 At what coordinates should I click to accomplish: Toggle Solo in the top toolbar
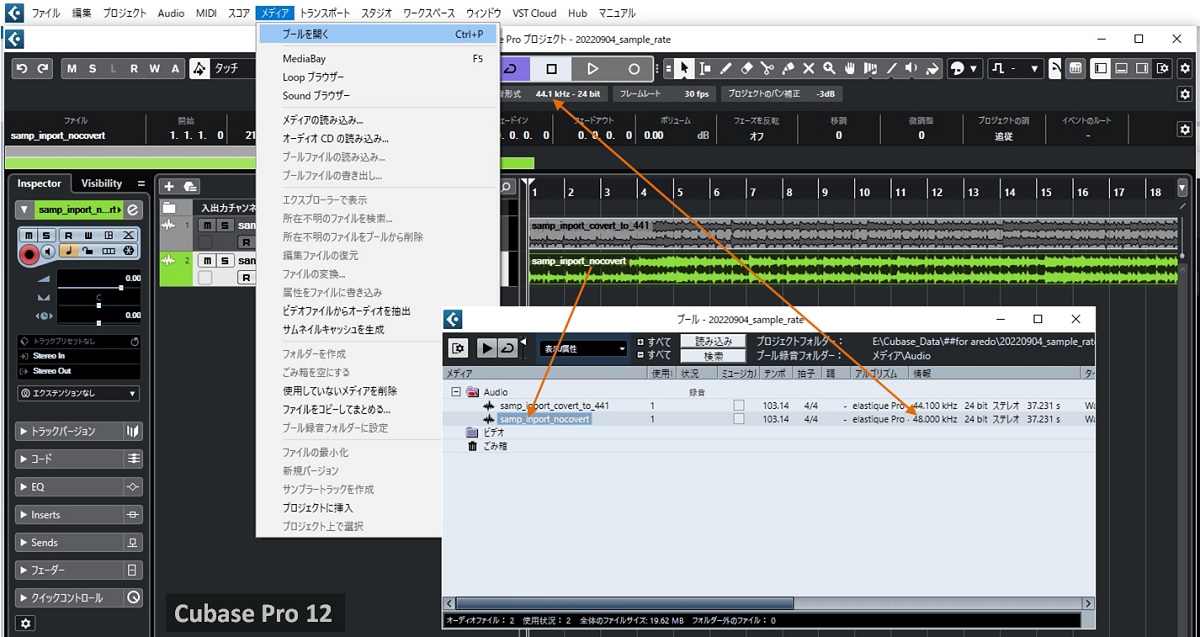click(x=93, y=69)
